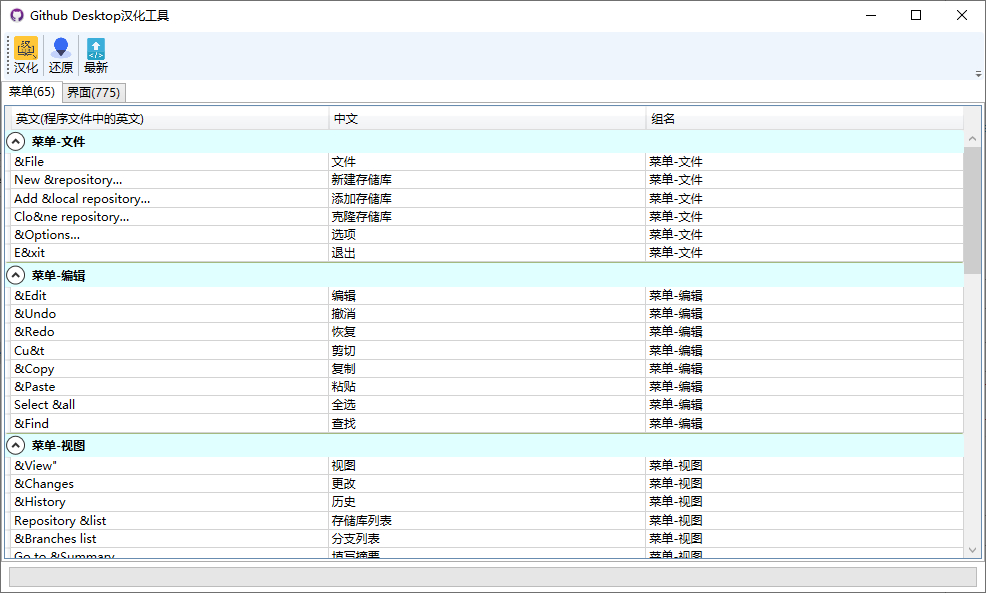Click the 英文 column header
986x593 pixels.
tap(169, 119)
